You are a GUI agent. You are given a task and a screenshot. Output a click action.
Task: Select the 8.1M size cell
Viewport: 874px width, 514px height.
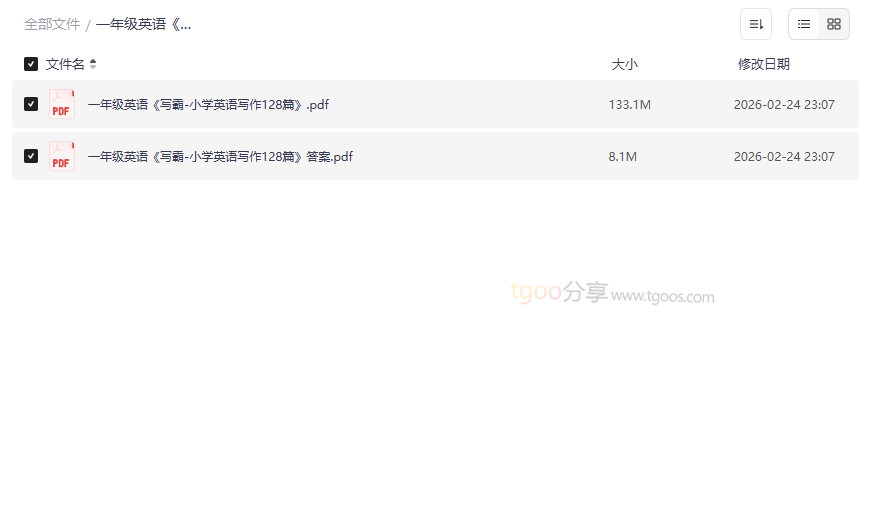pyautogui.click(x=623, y=157)
